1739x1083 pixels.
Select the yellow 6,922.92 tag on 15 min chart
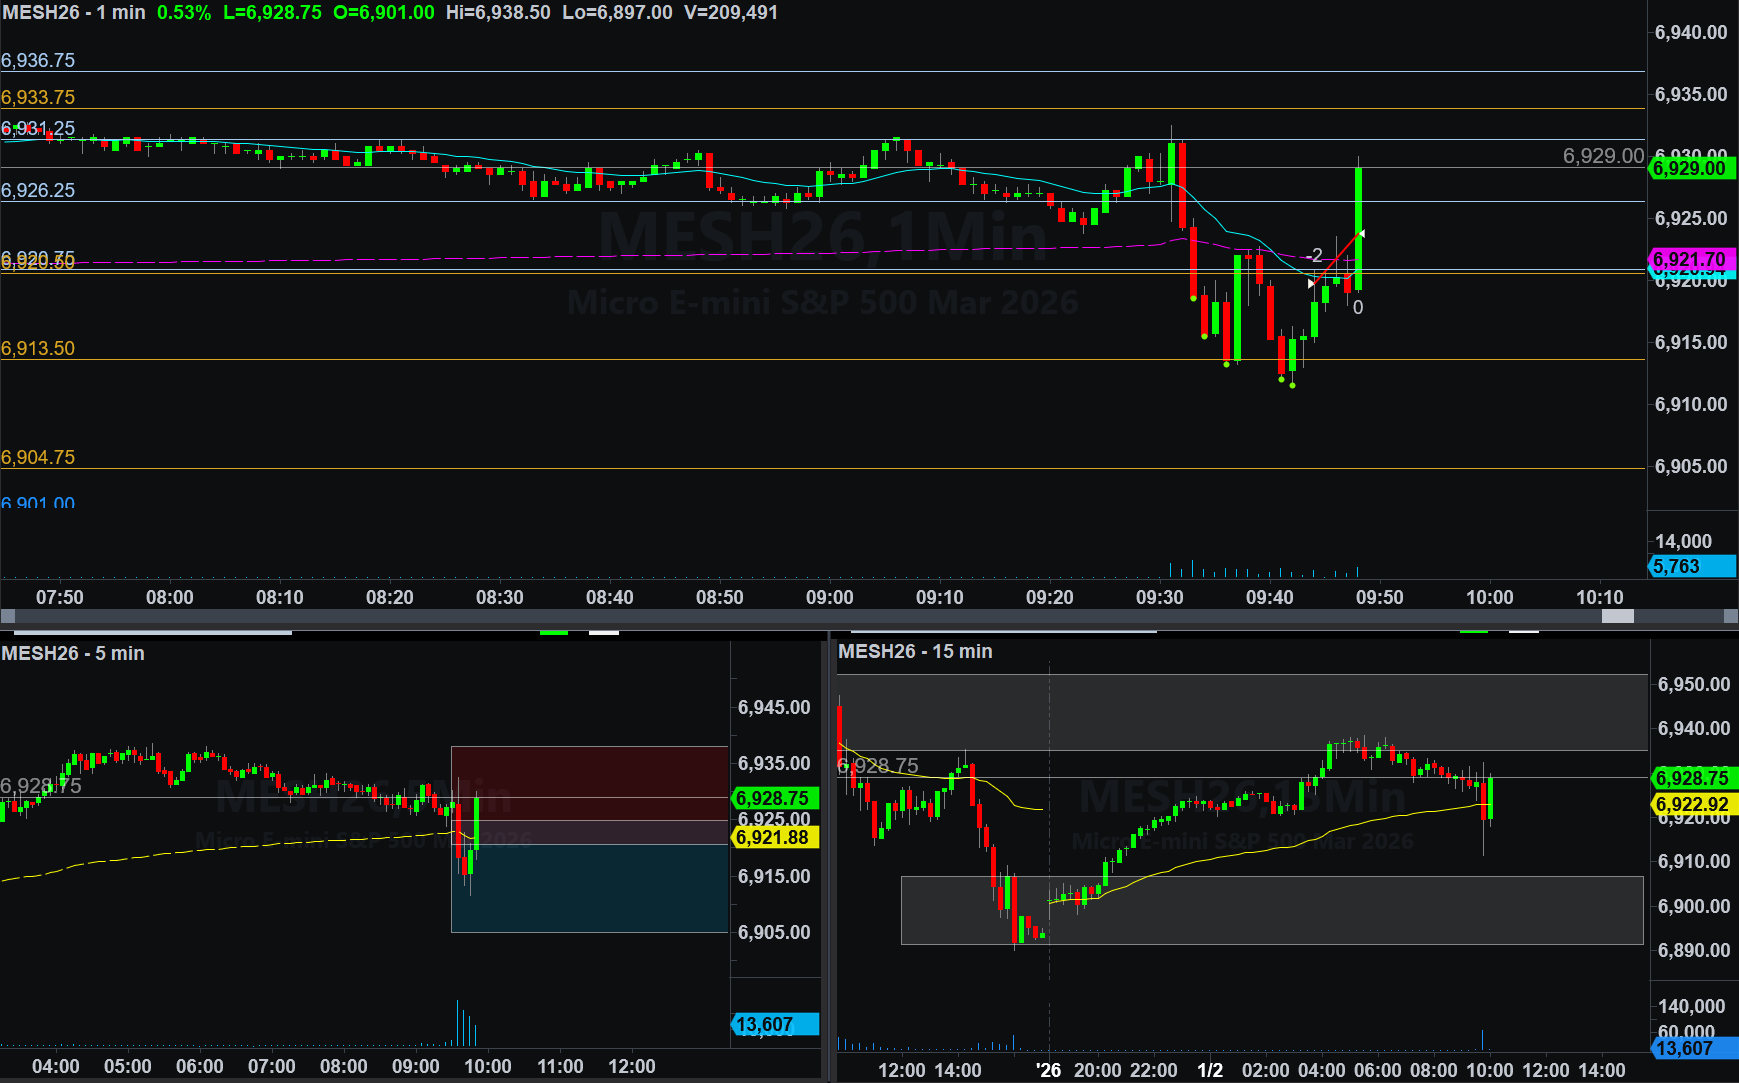[1692, 804]
